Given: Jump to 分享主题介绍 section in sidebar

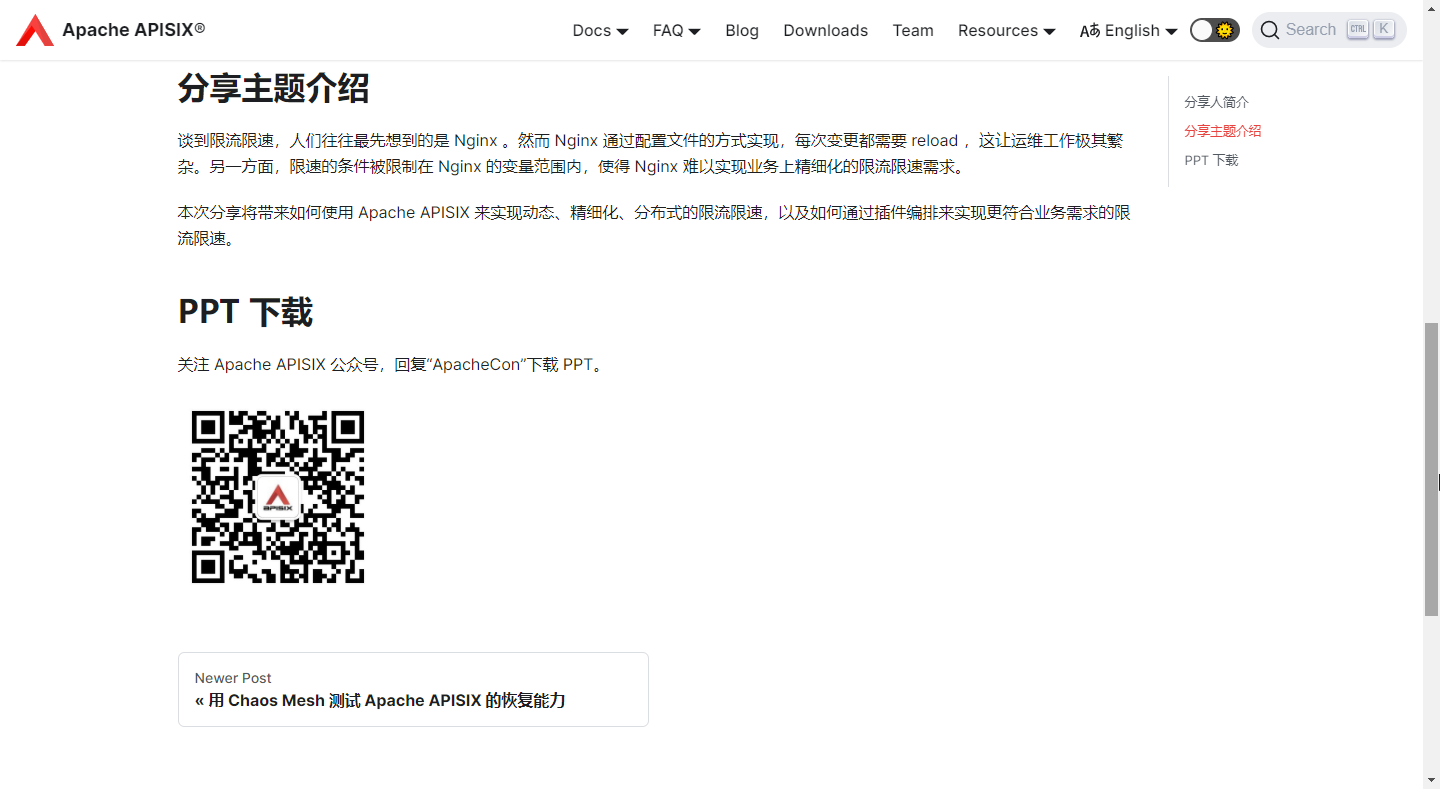Looking at the screenshot, I should tap(1222, 131).
